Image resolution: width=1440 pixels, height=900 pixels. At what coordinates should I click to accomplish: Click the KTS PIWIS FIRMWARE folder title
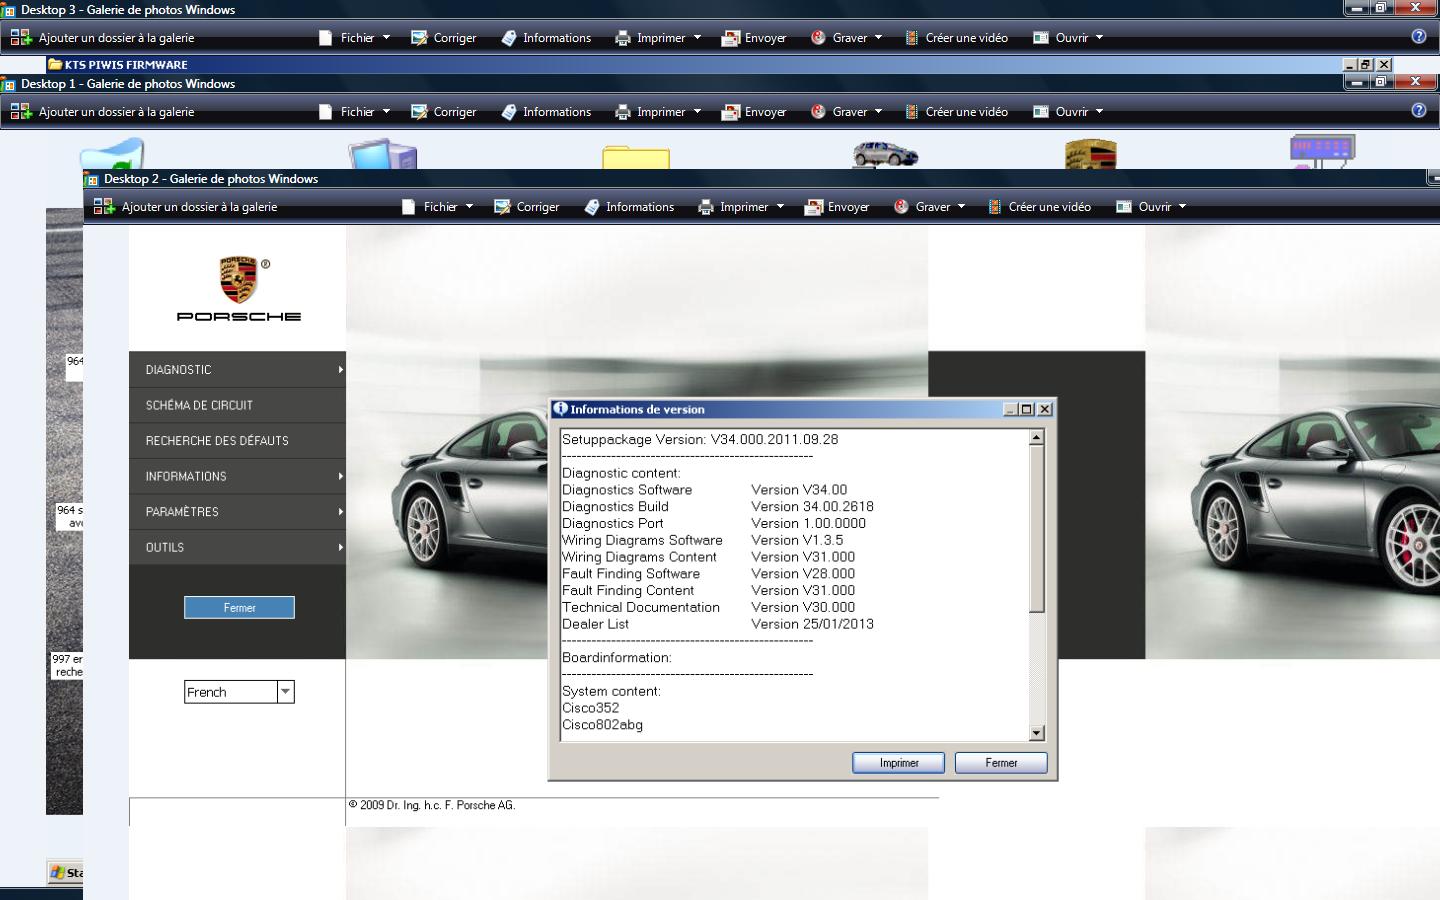click(126, 64)
